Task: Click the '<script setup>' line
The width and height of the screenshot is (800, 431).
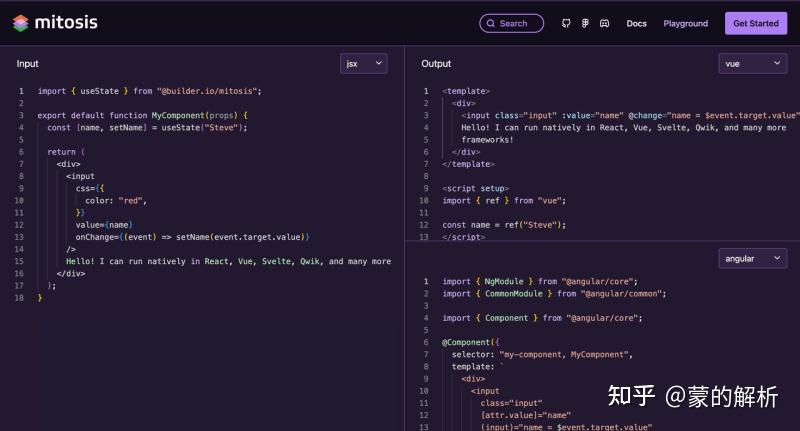Action: [476, 189]
